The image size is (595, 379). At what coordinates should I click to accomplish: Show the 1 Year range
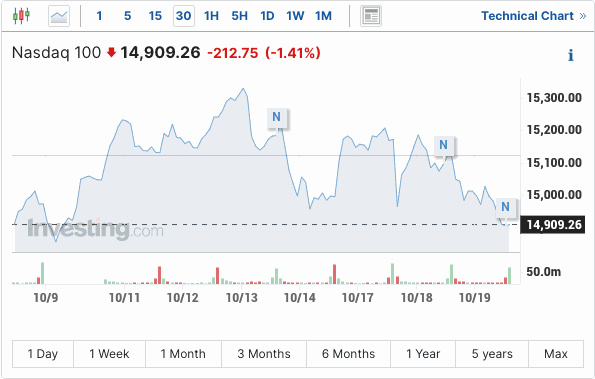pos(423,354)
